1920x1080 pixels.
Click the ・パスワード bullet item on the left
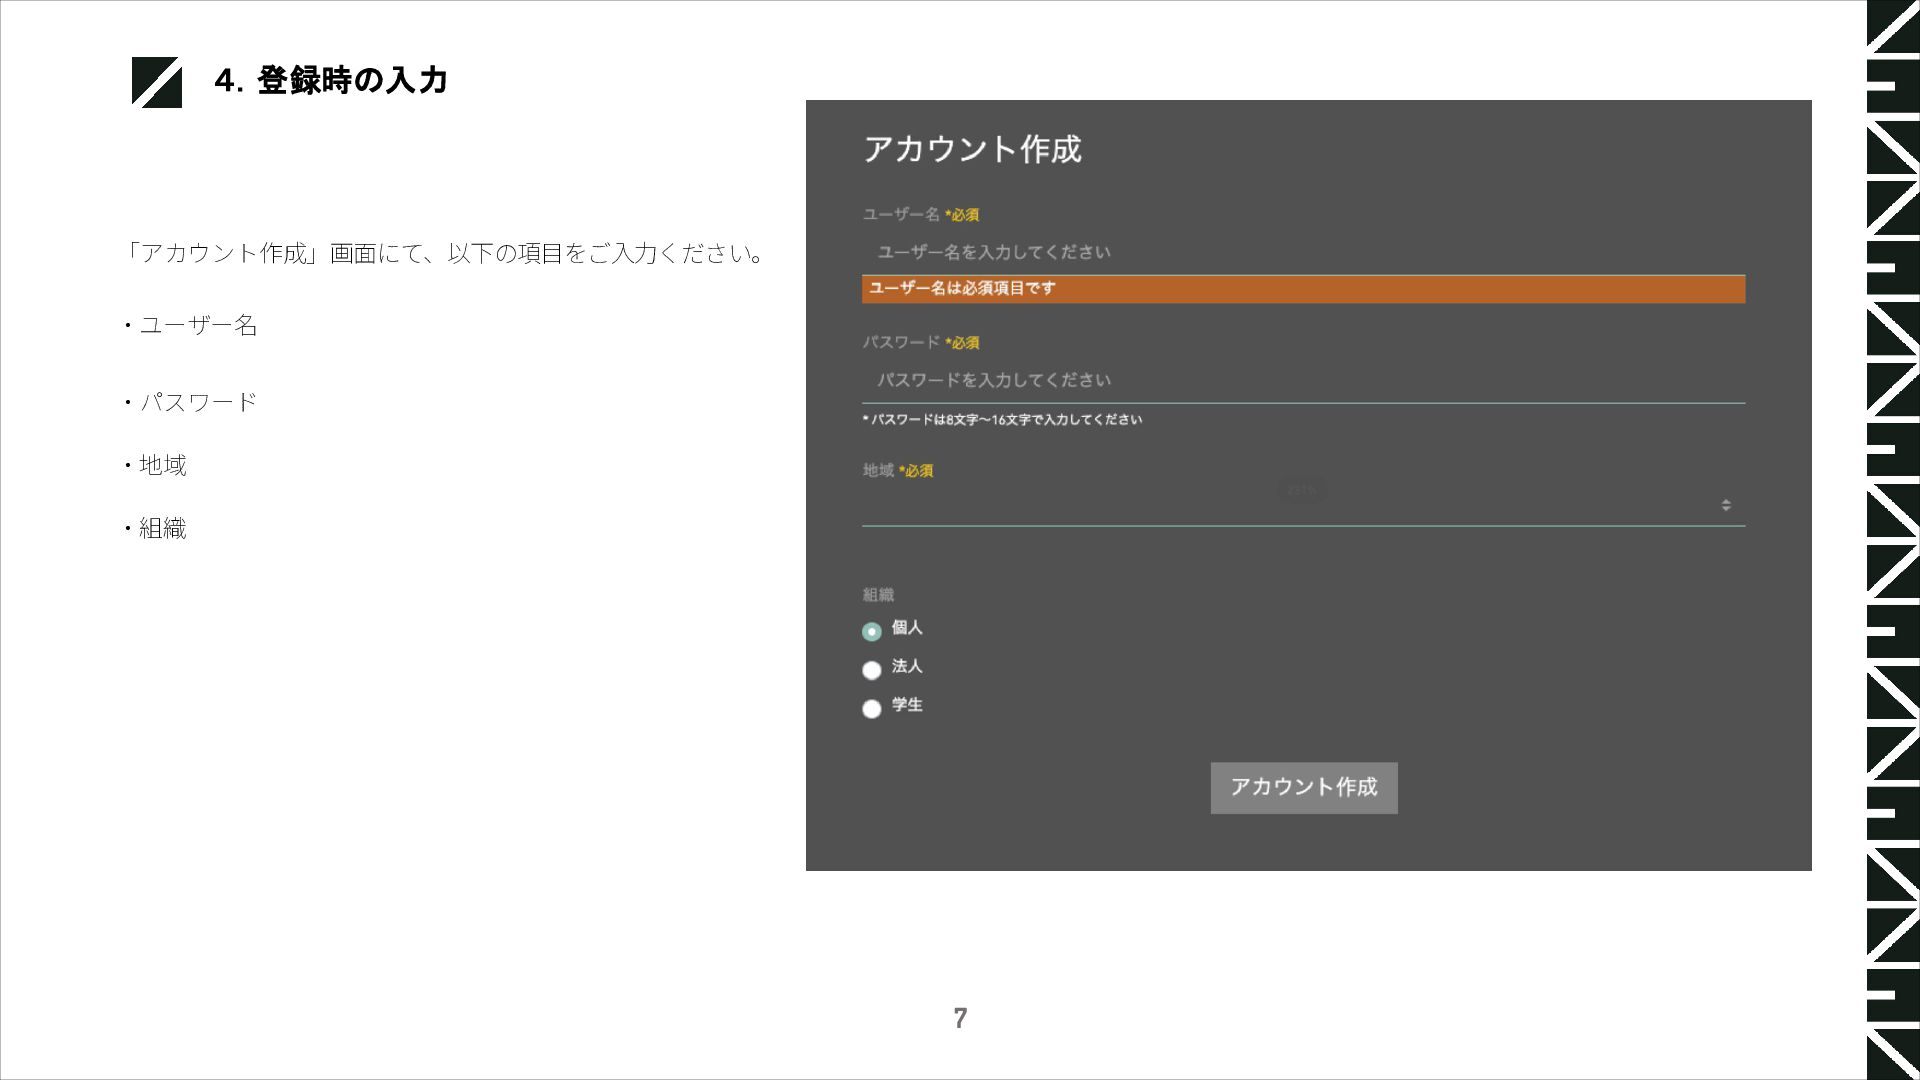click(x=191, y=402)
